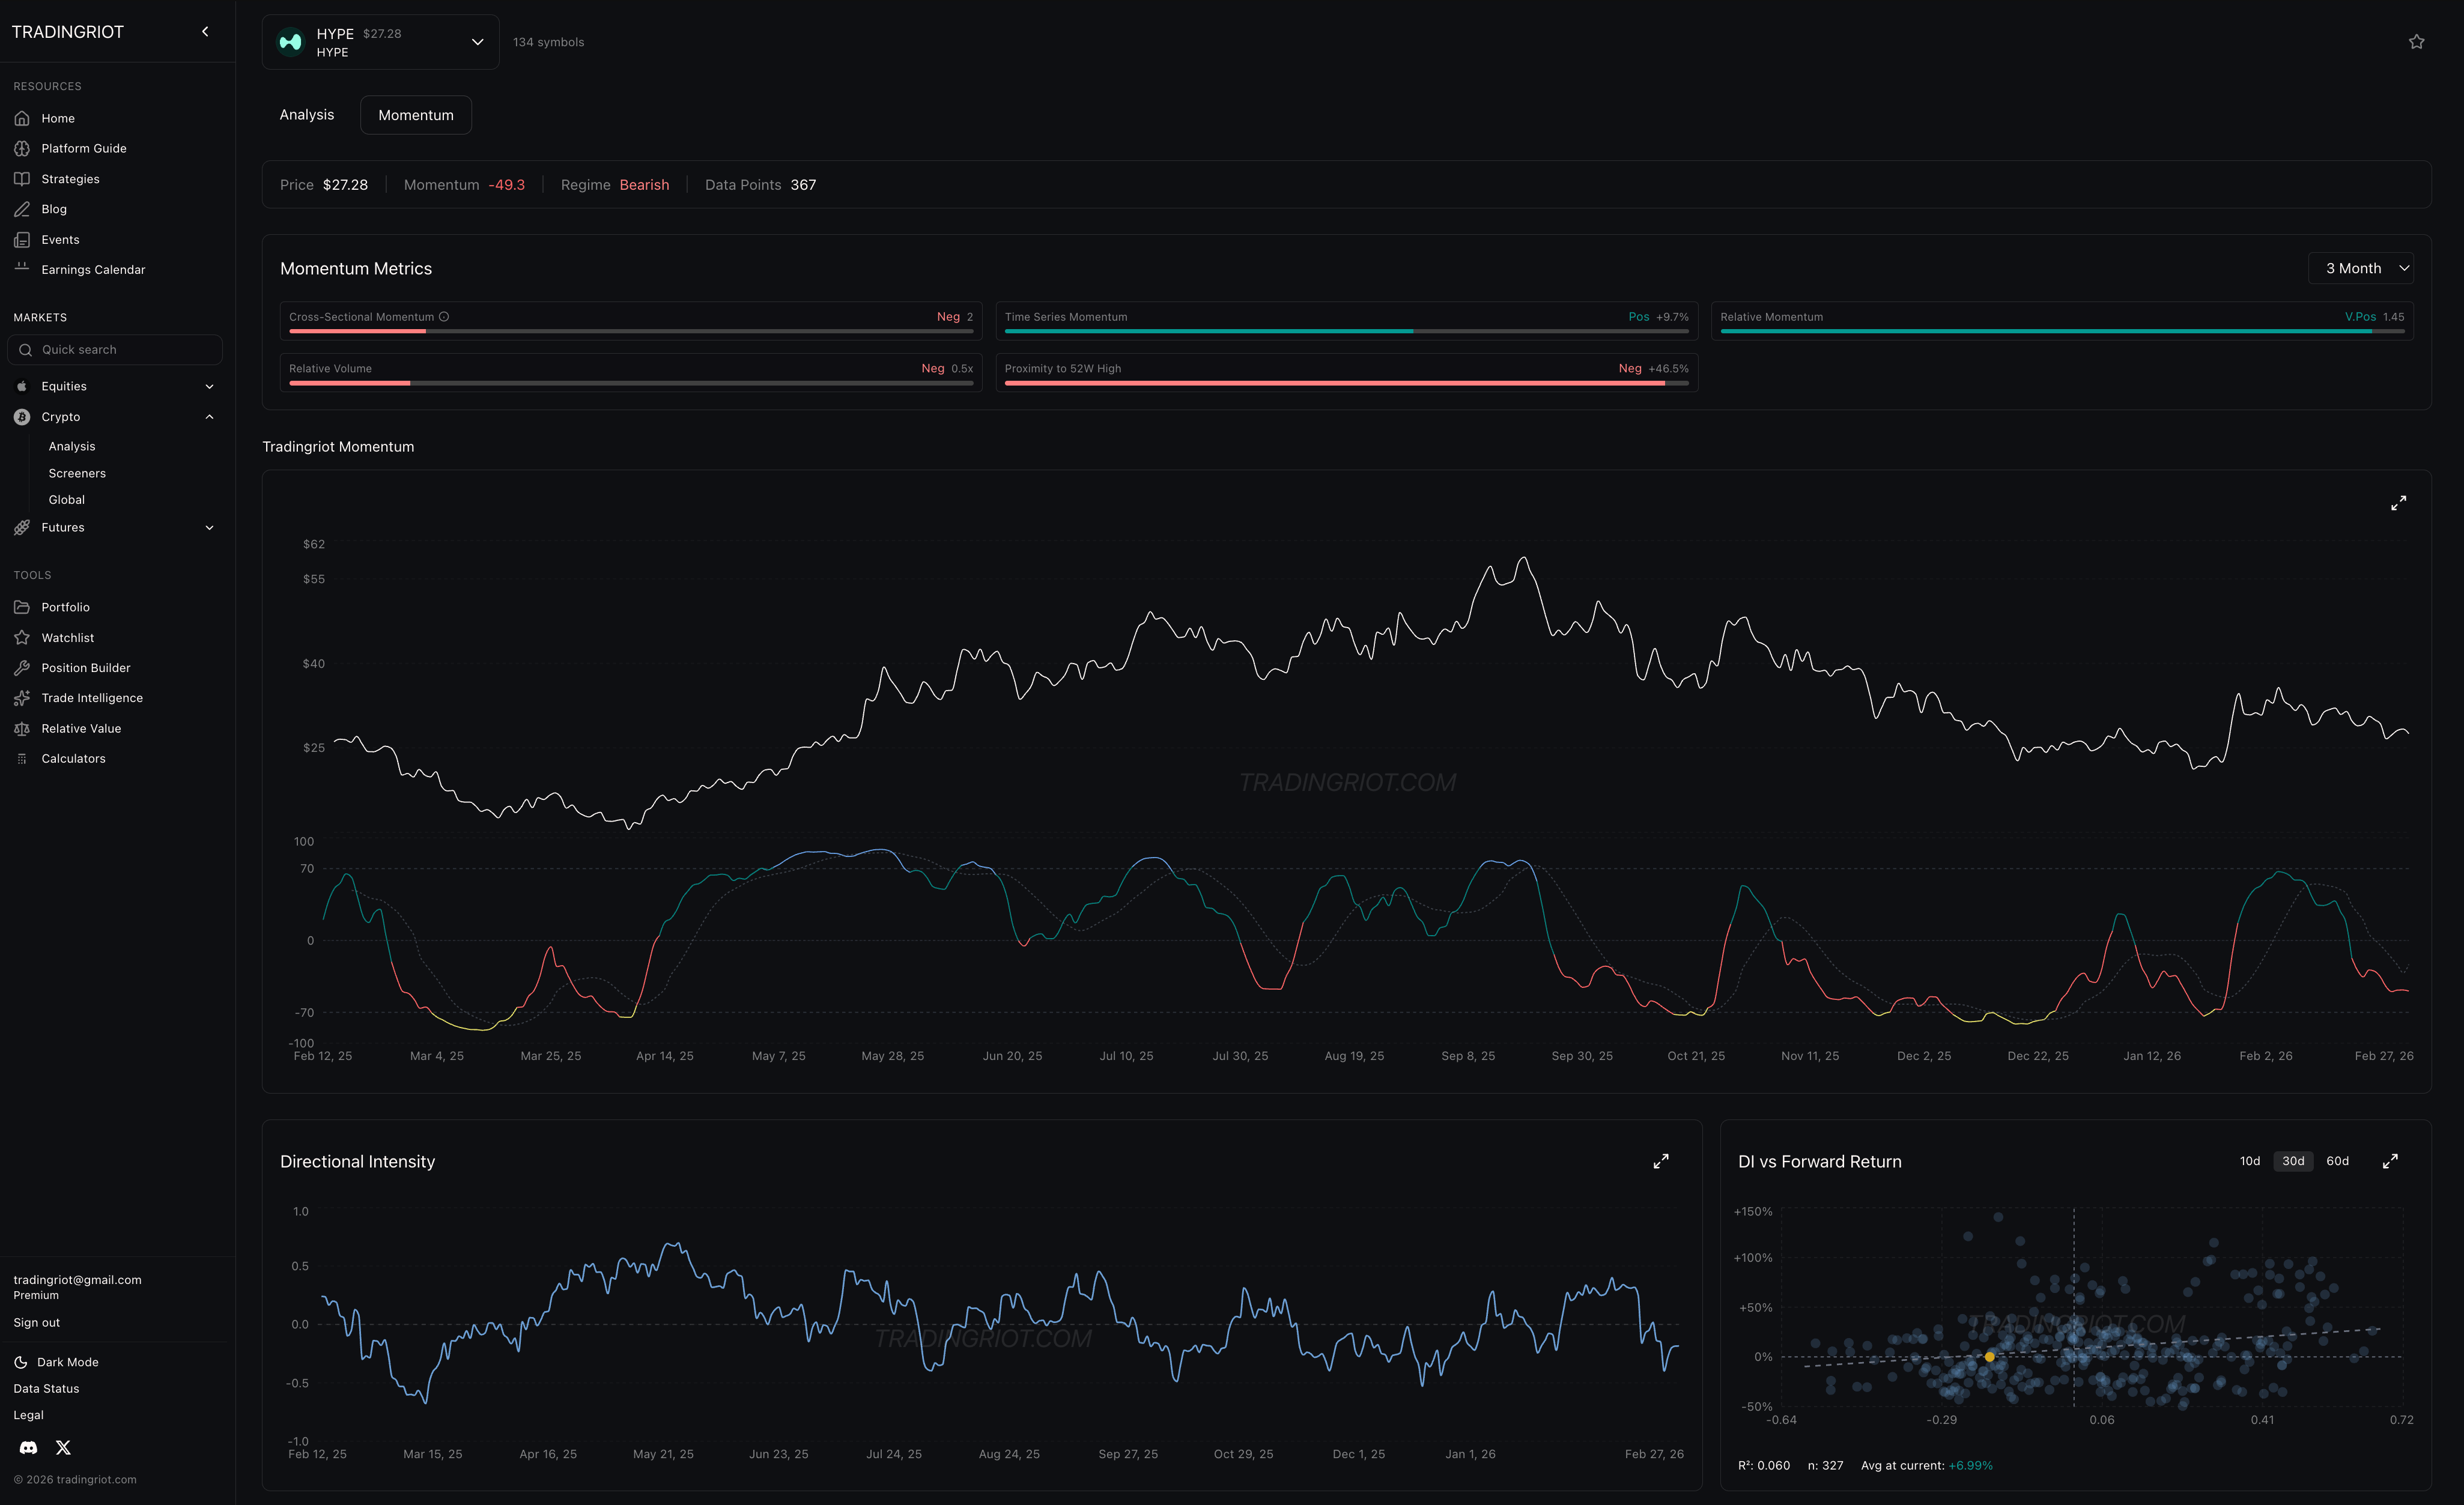The image size is (2464, 1505).
Task: Open Screeners under Crypto
Action: (x=77, y=473)
